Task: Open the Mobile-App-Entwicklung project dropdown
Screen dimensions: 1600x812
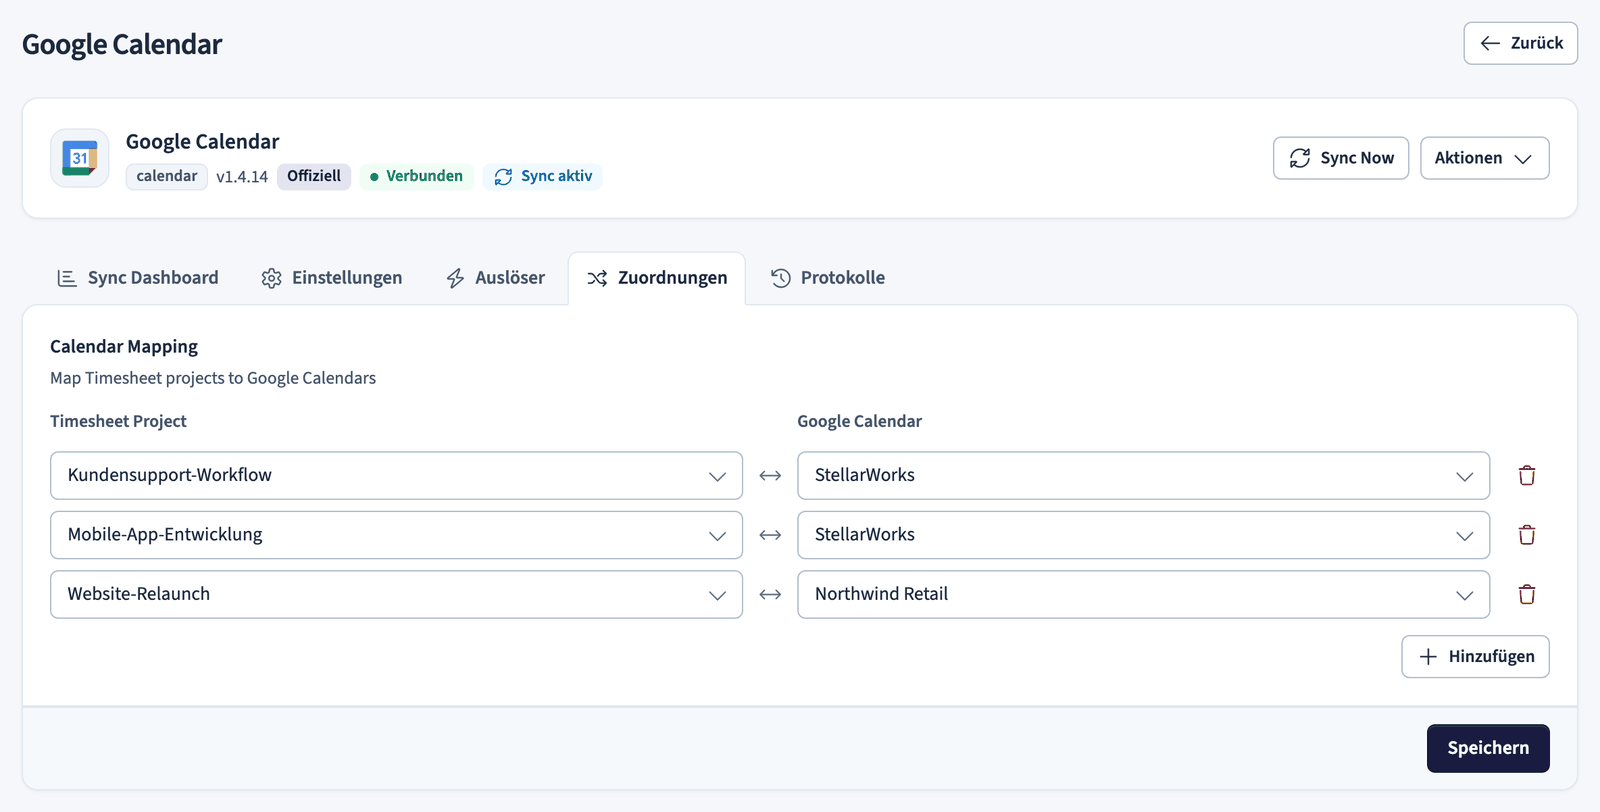Action: tap(396, 535)
